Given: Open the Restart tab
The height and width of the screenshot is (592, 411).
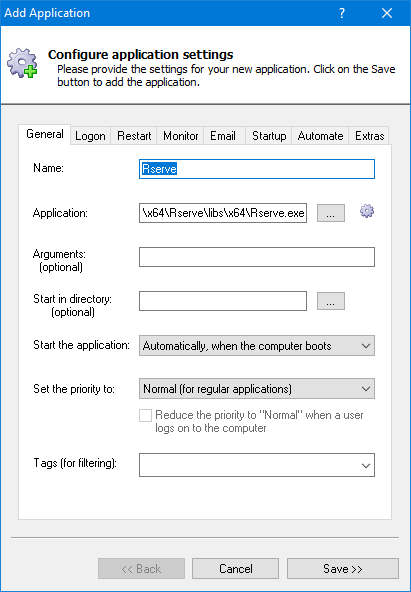Looking at the screenshot, I should point(134,136).
